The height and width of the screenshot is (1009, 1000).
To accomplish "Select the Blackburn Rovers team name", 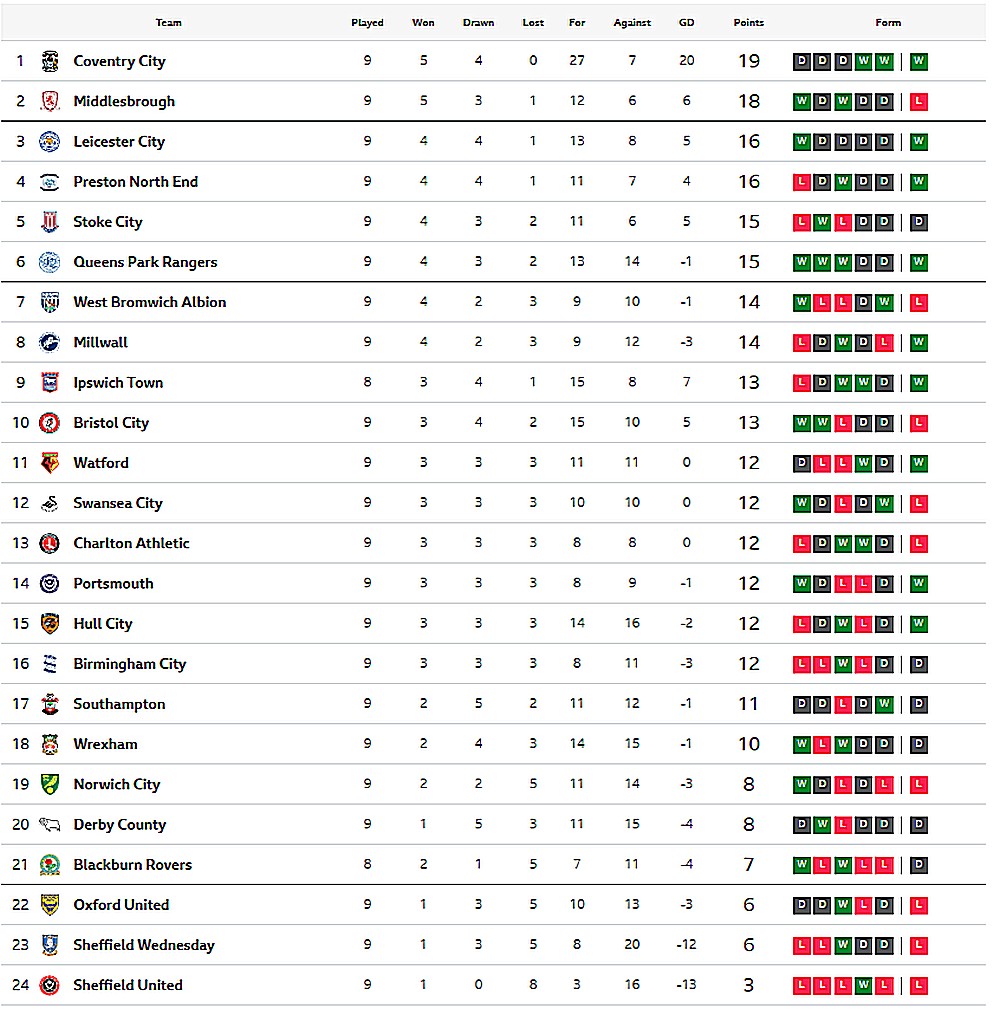I will (132, 865).
